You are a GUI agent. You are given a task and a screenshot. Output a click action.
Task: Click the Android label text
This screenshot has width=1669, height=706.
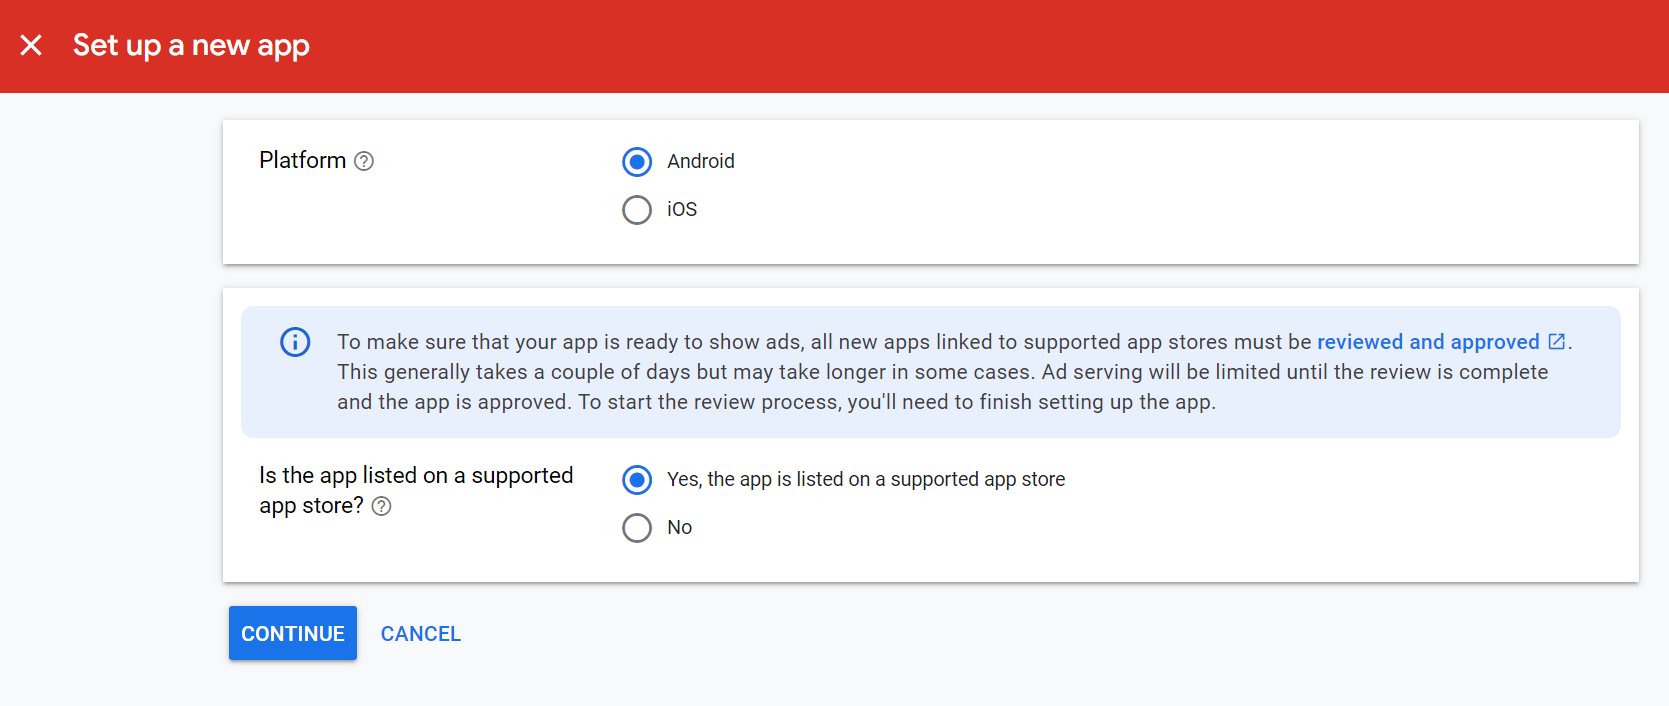click(x=700, y=162)
